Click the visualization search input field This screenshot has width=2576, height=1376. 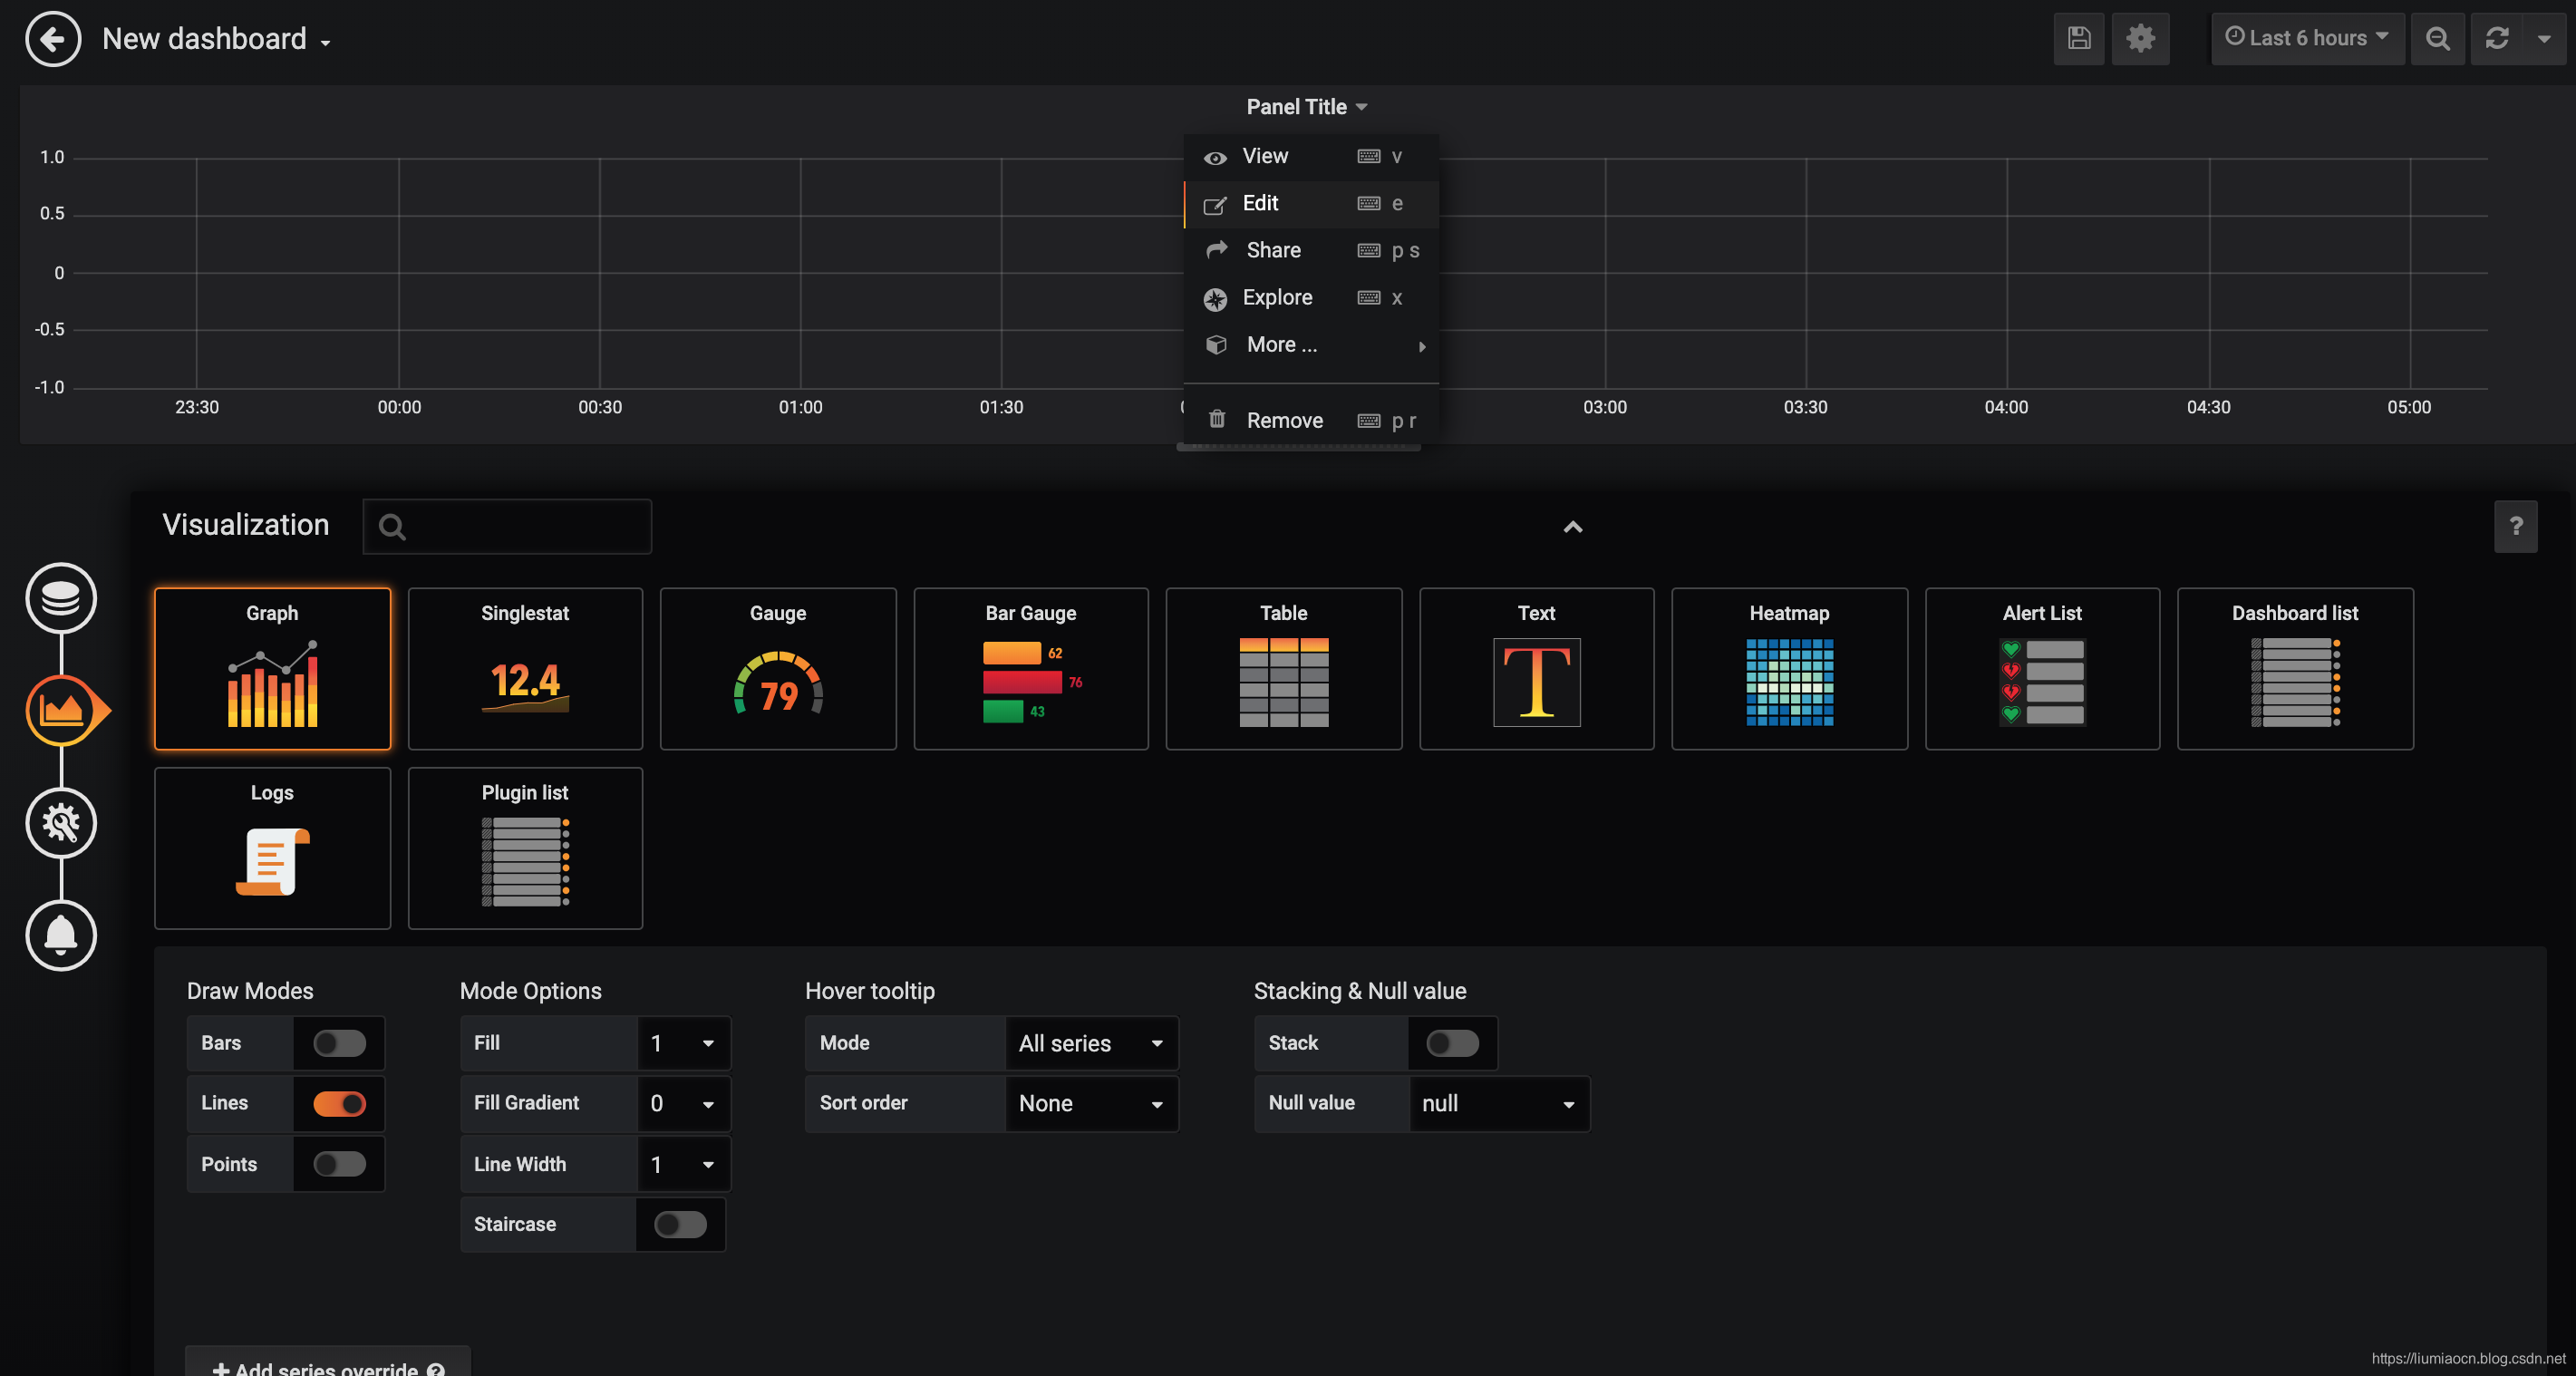[506, 525]
